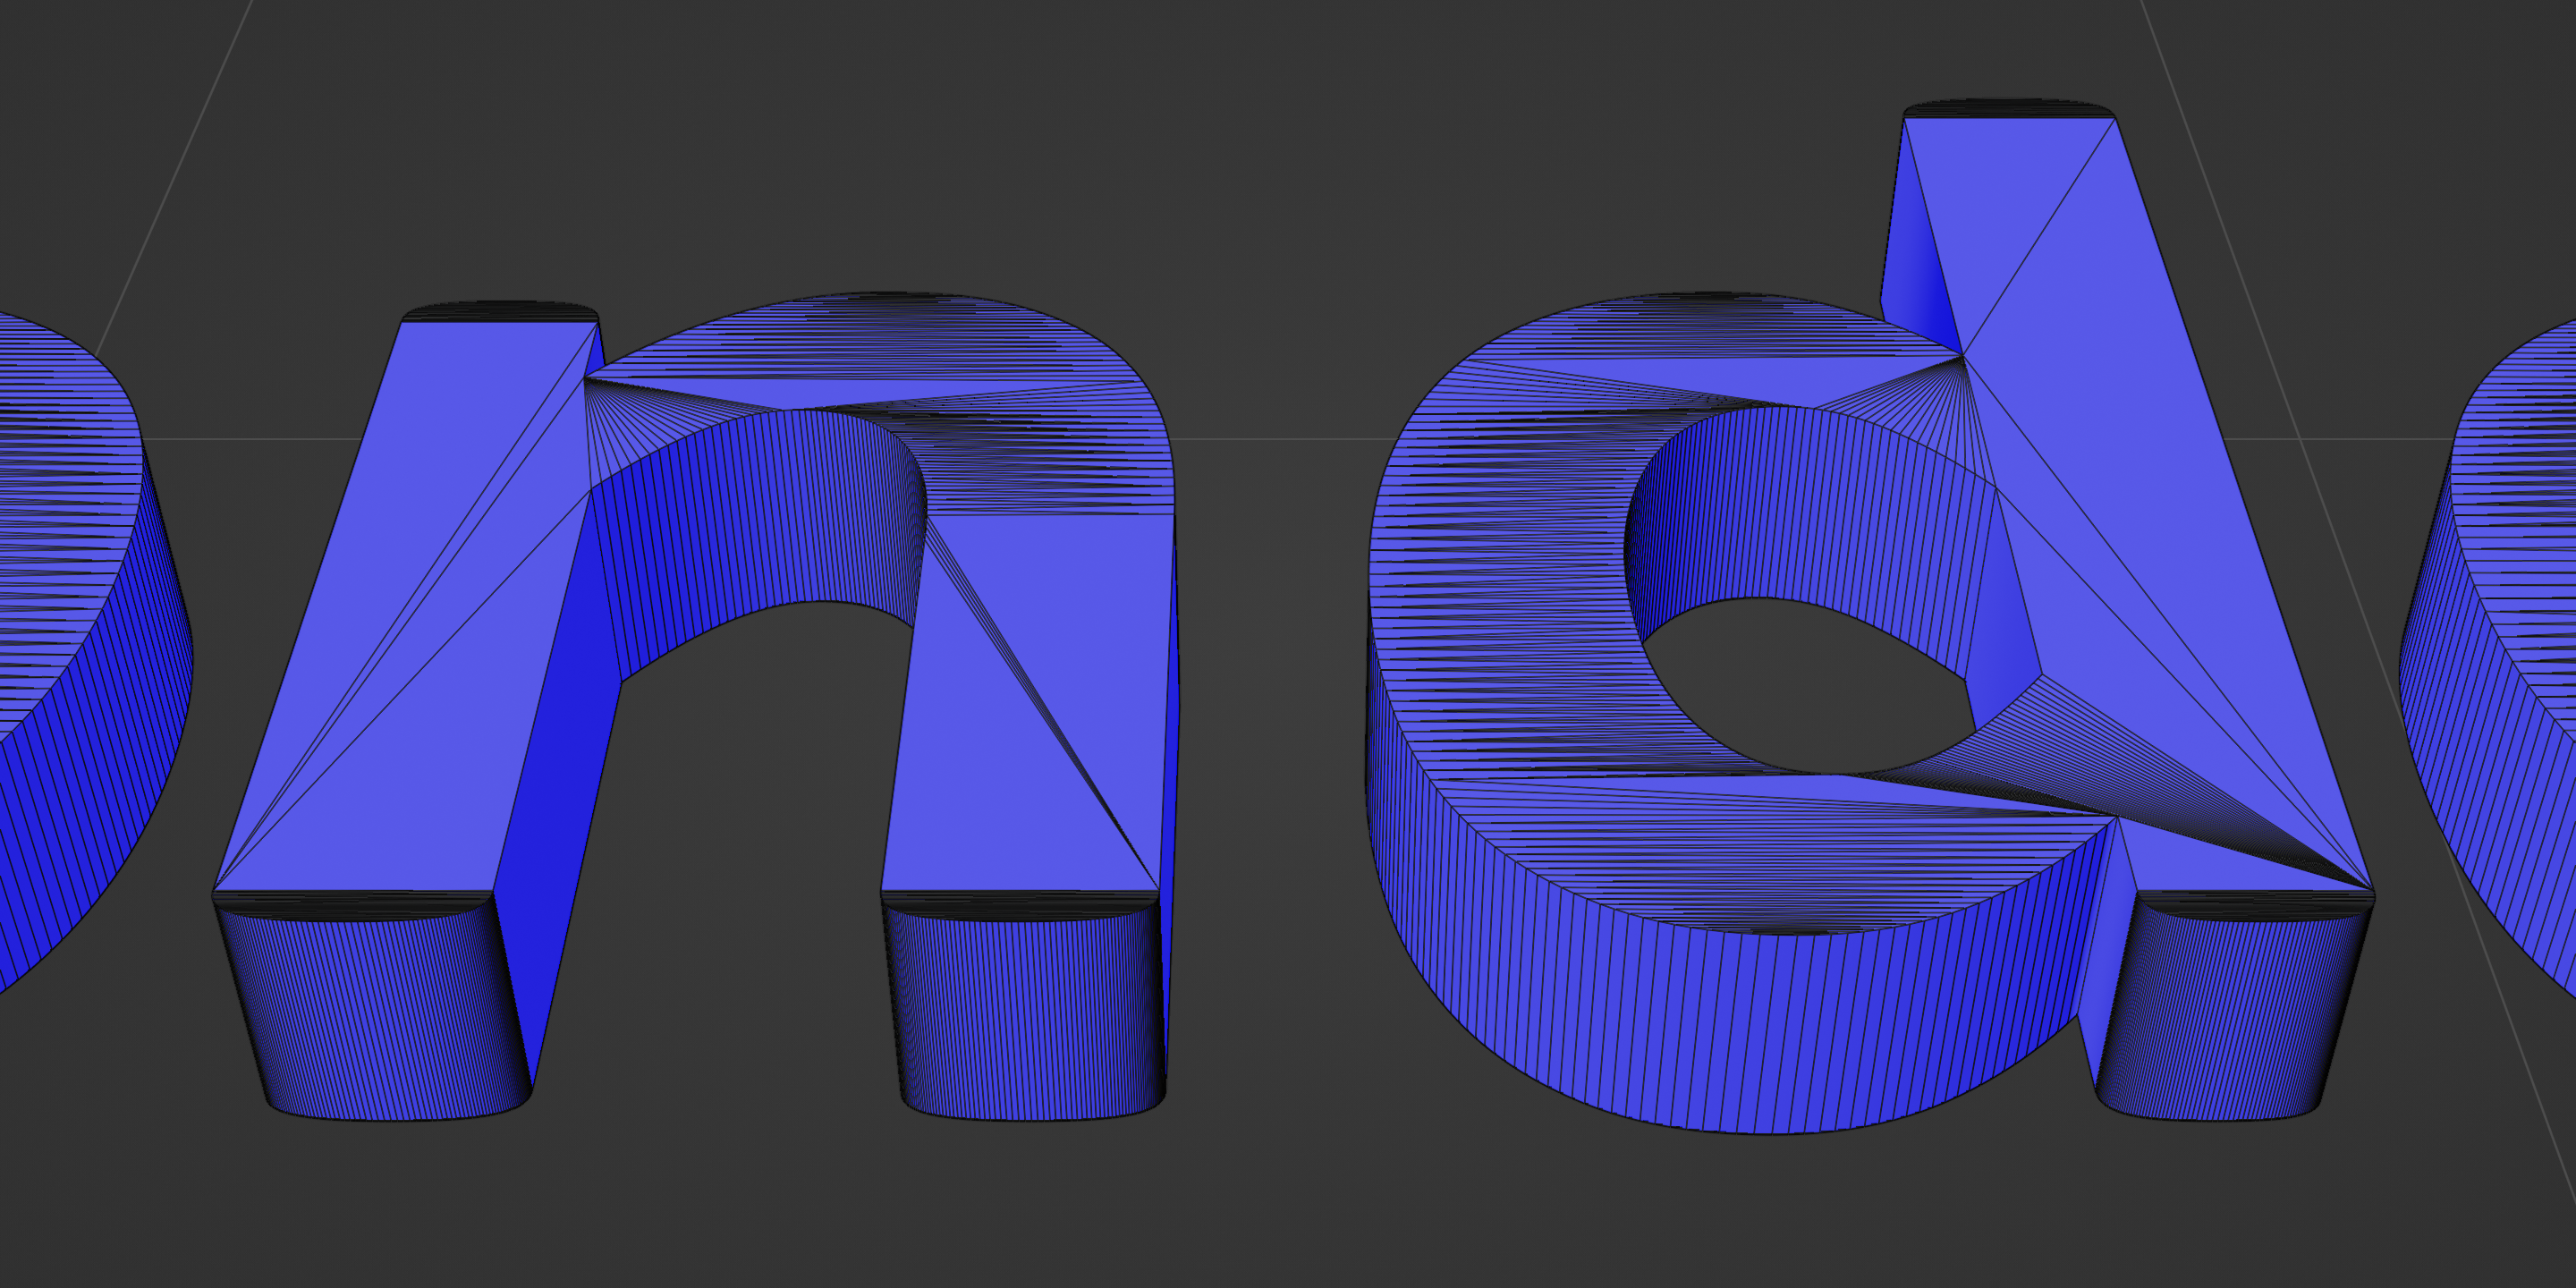Select the vertex where d's bowl meets ascender top
The image size is (2576, 1288).
(x=1963, y=355)
